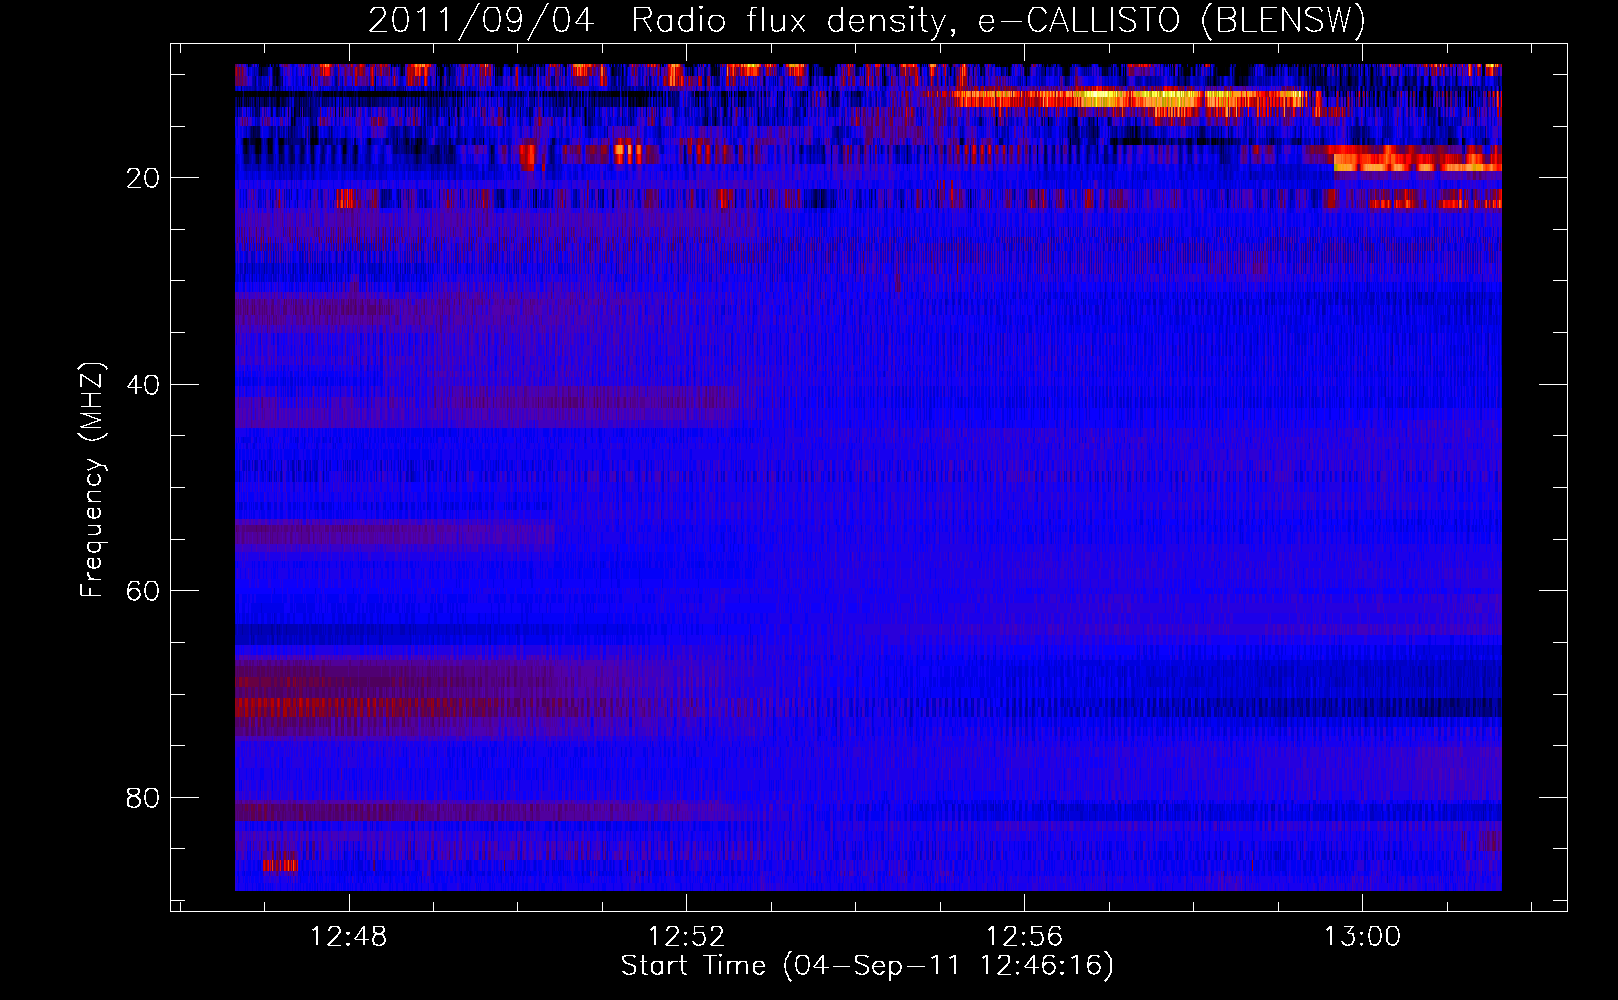
Task: Click the '20' frequency tick label
Action: click(143, 178)
